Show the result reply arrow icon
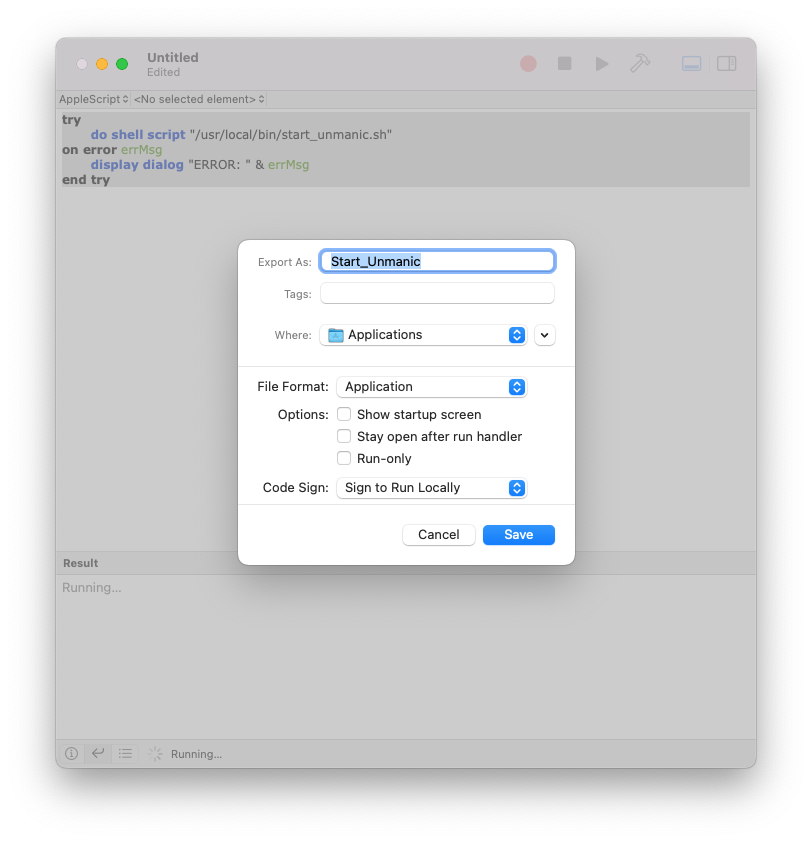 (98, 754)
